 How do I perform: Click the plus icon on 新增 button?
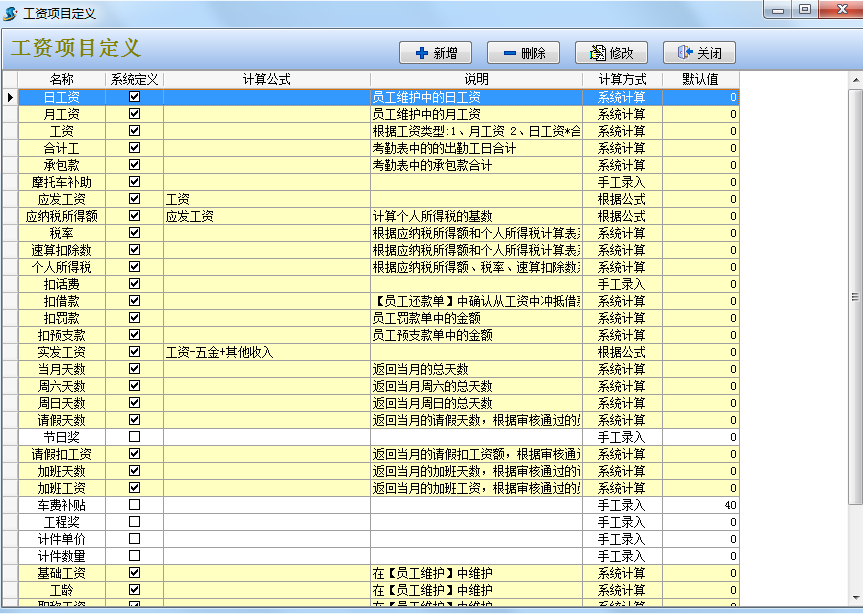(x=421, y=53)
